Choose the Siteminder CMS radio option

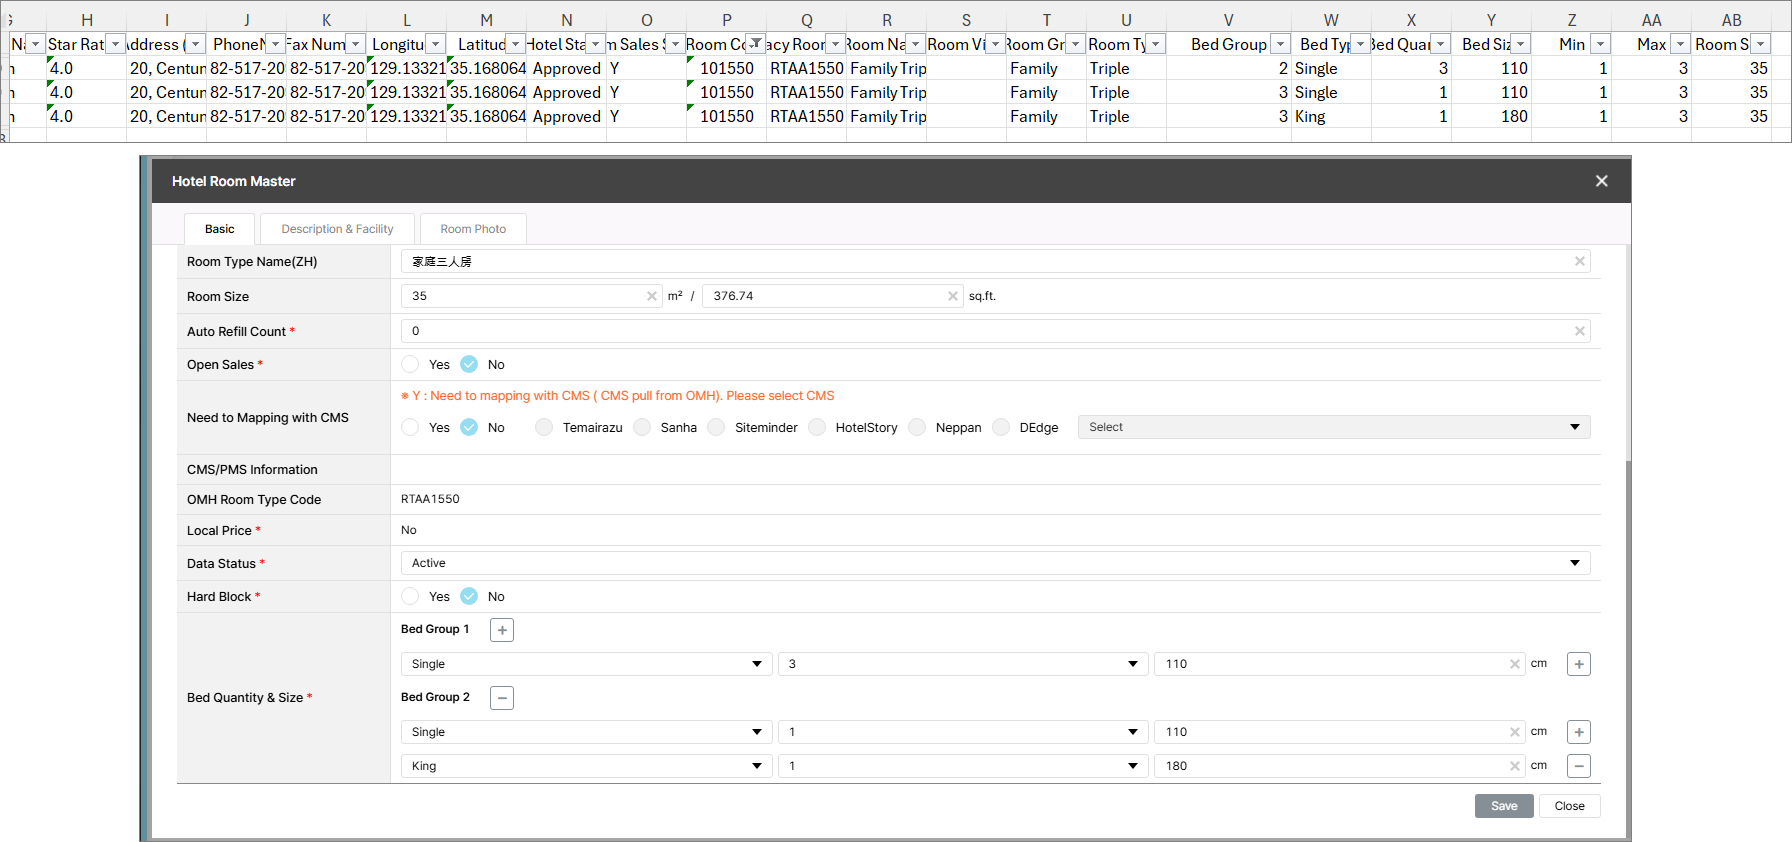(x=716, y=428)
